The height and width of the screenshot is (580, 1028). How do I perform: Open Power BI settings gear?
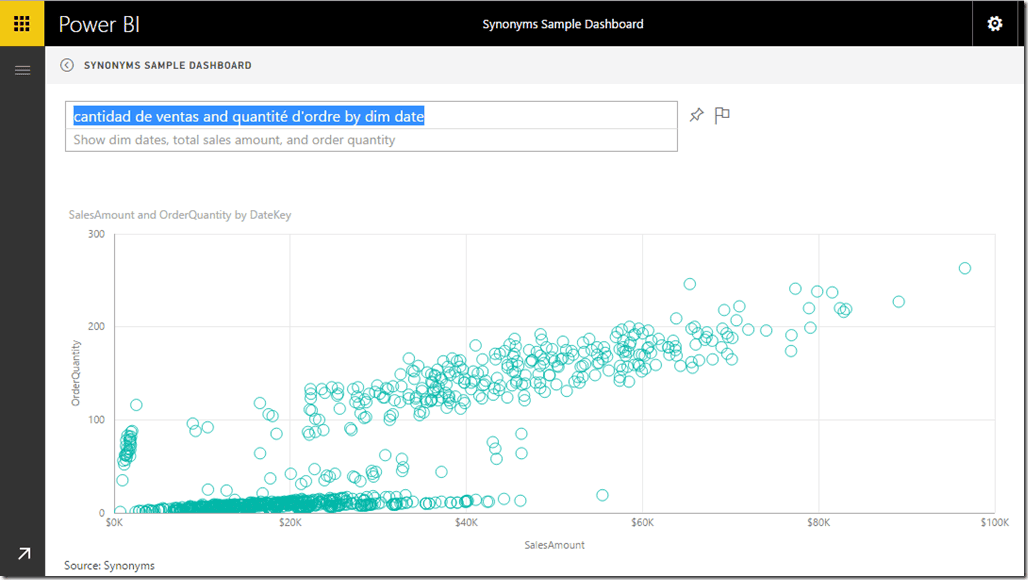994,23
